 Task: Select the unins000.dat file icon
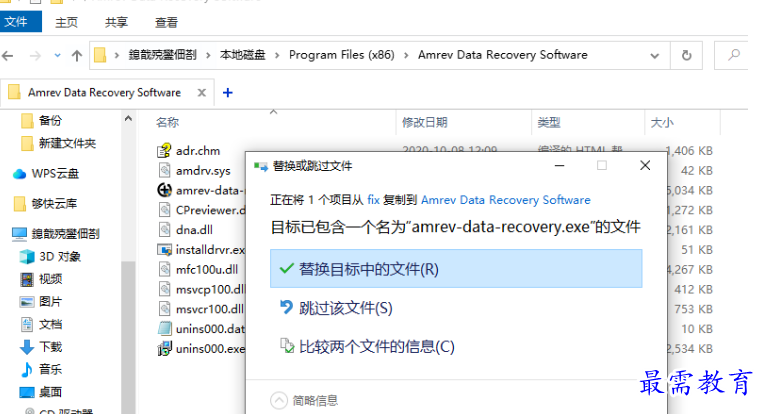coord(165,329)
